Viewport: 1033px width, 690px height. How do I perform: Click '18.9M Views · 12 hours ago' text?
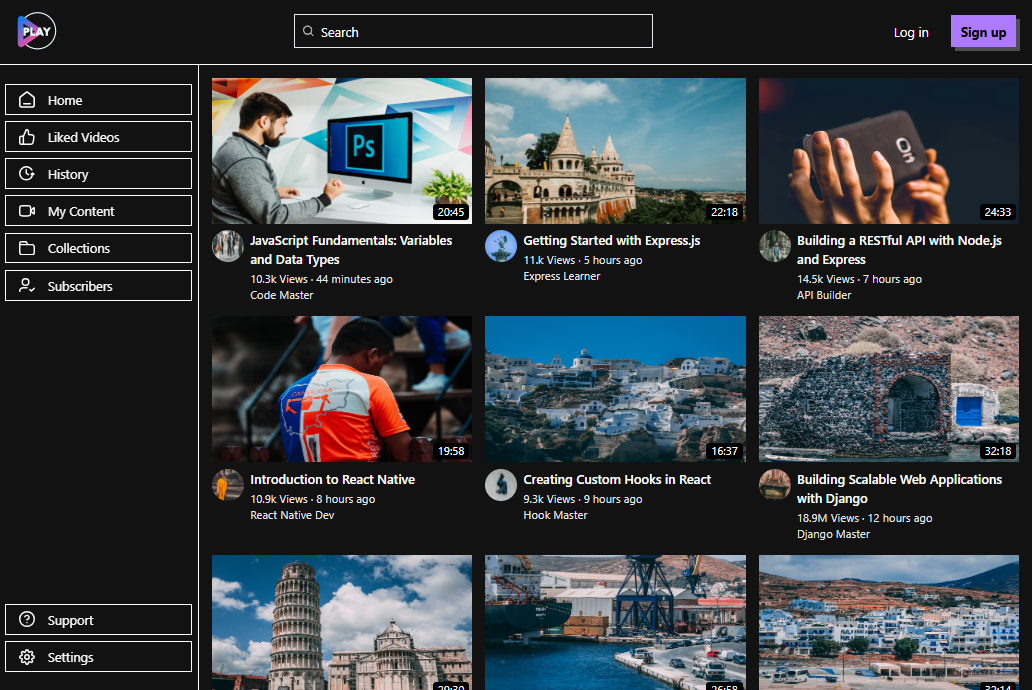click(864, 518)
